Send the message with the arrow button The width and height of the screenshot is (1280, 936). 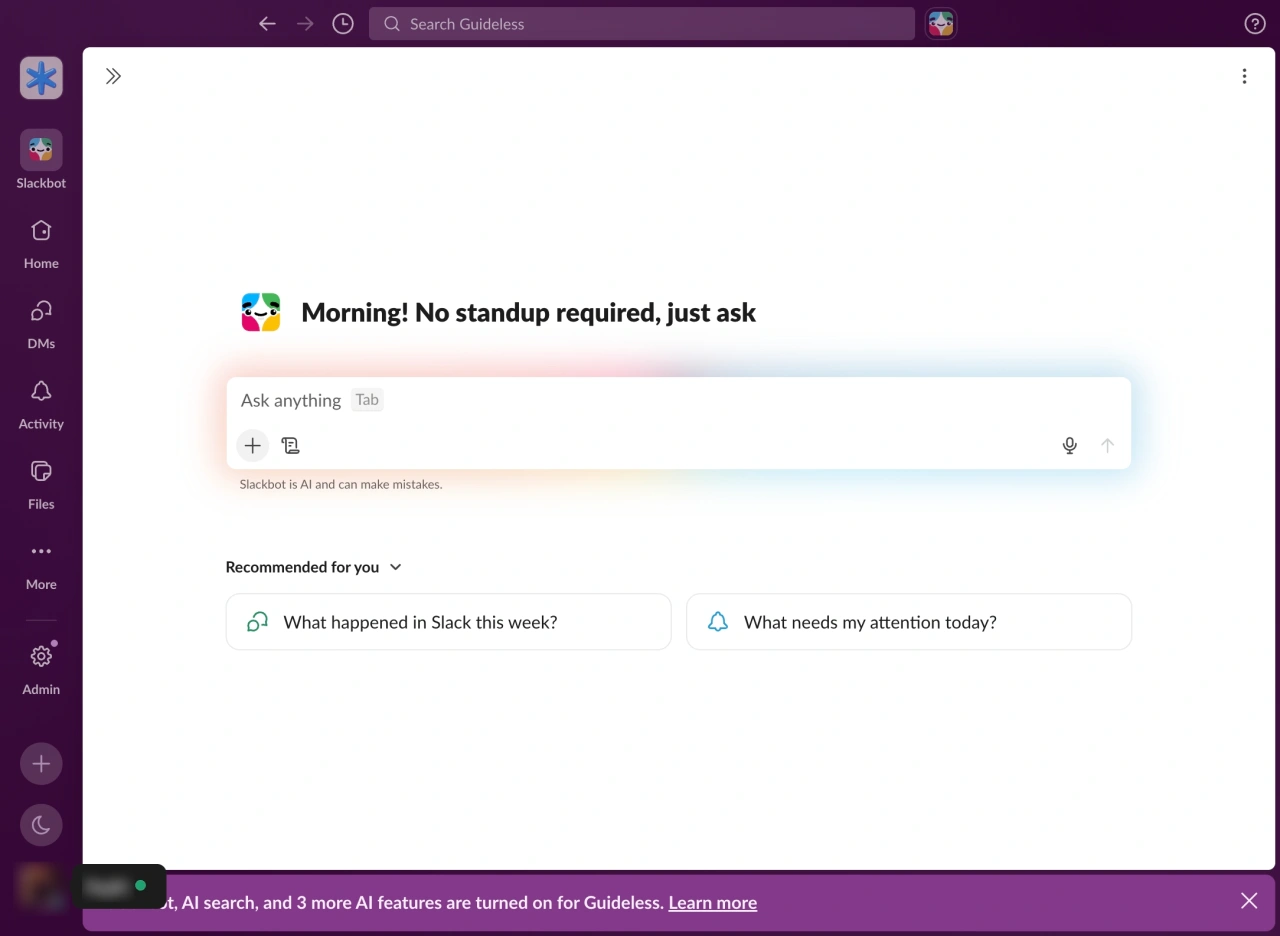pos(1107,446)
